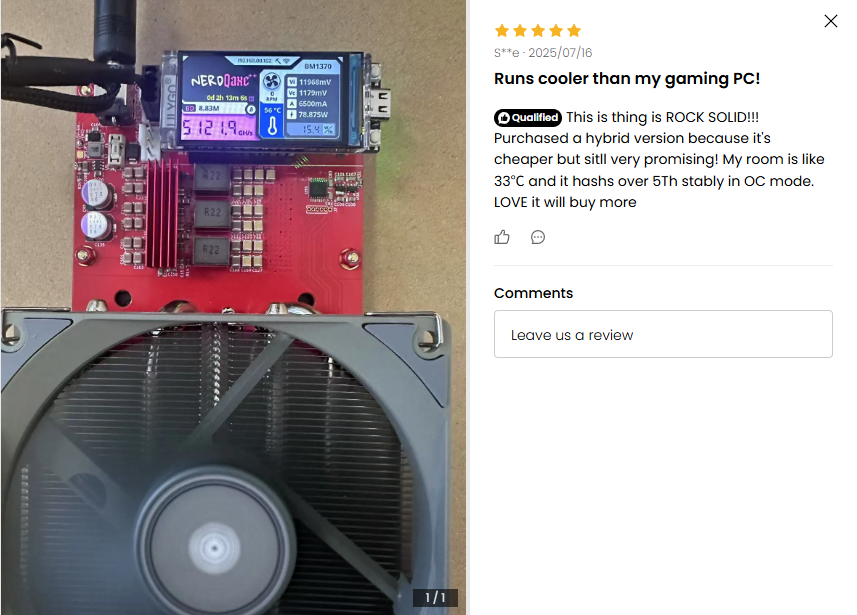Click reviewer name S**e
857x615 pixels.
(507, 52)
